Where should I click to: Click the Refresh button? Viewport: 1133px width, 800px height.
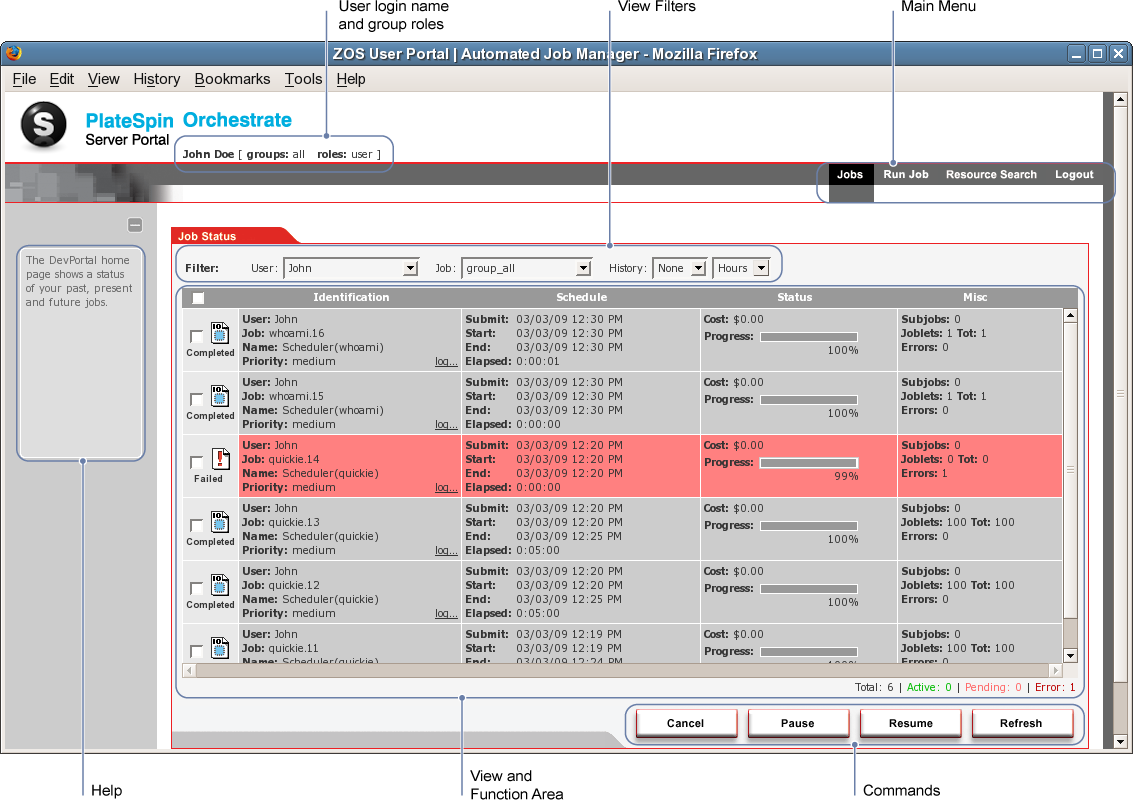(x=1022, y=723)
